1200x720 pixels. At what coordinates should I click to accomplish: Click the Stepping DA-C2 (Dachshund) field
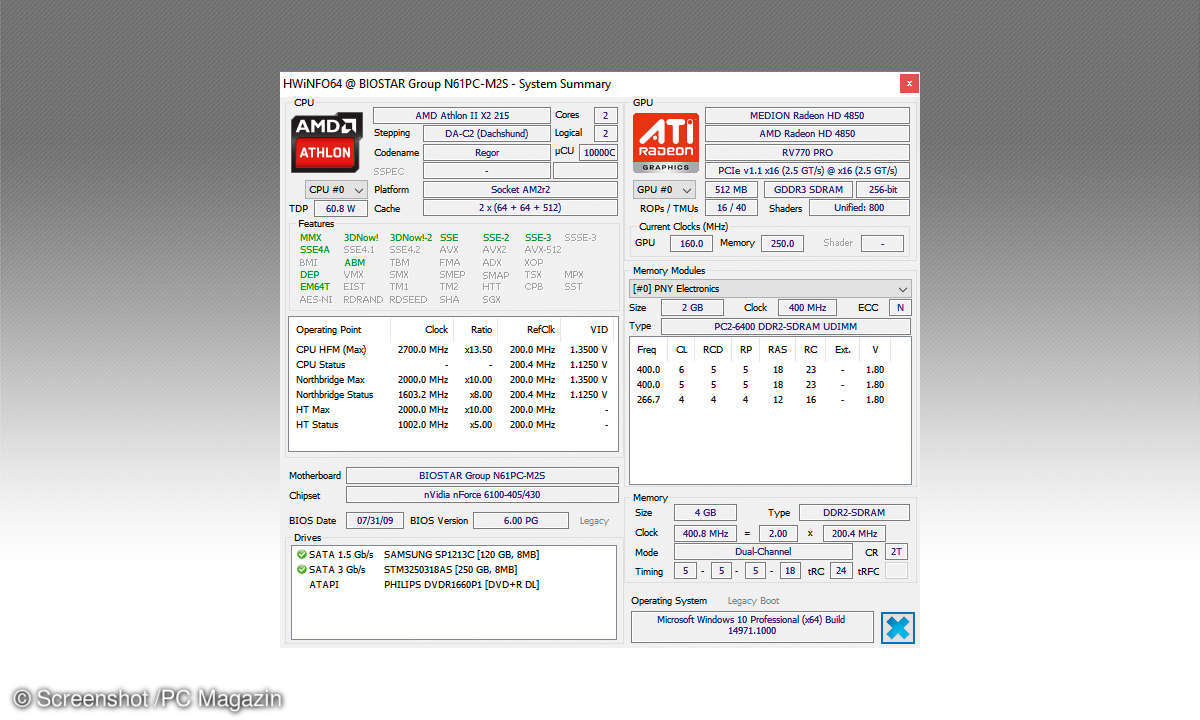(x=486, y=134)
